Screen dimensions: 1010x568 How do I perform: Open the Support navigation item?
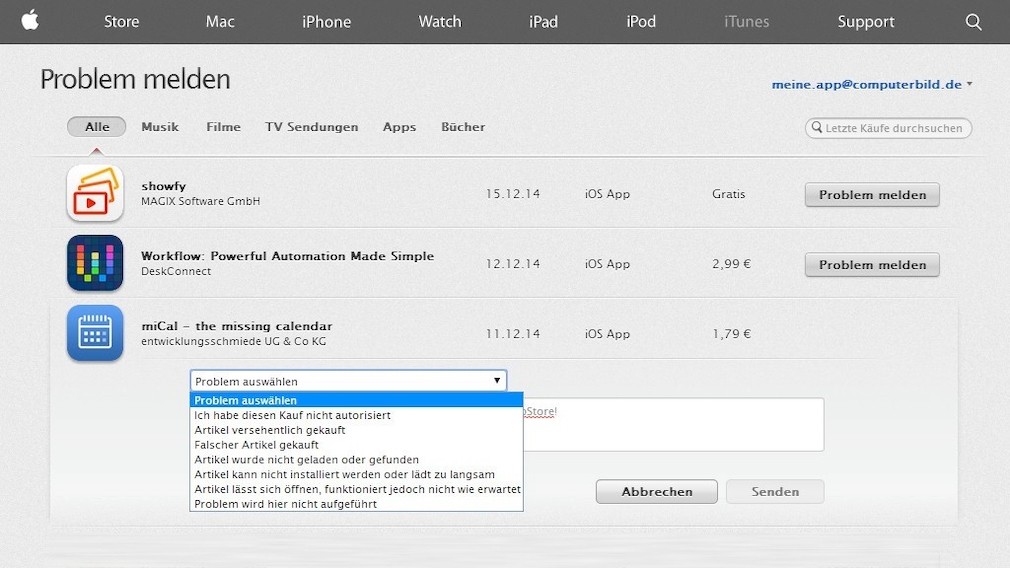[866, 22]
